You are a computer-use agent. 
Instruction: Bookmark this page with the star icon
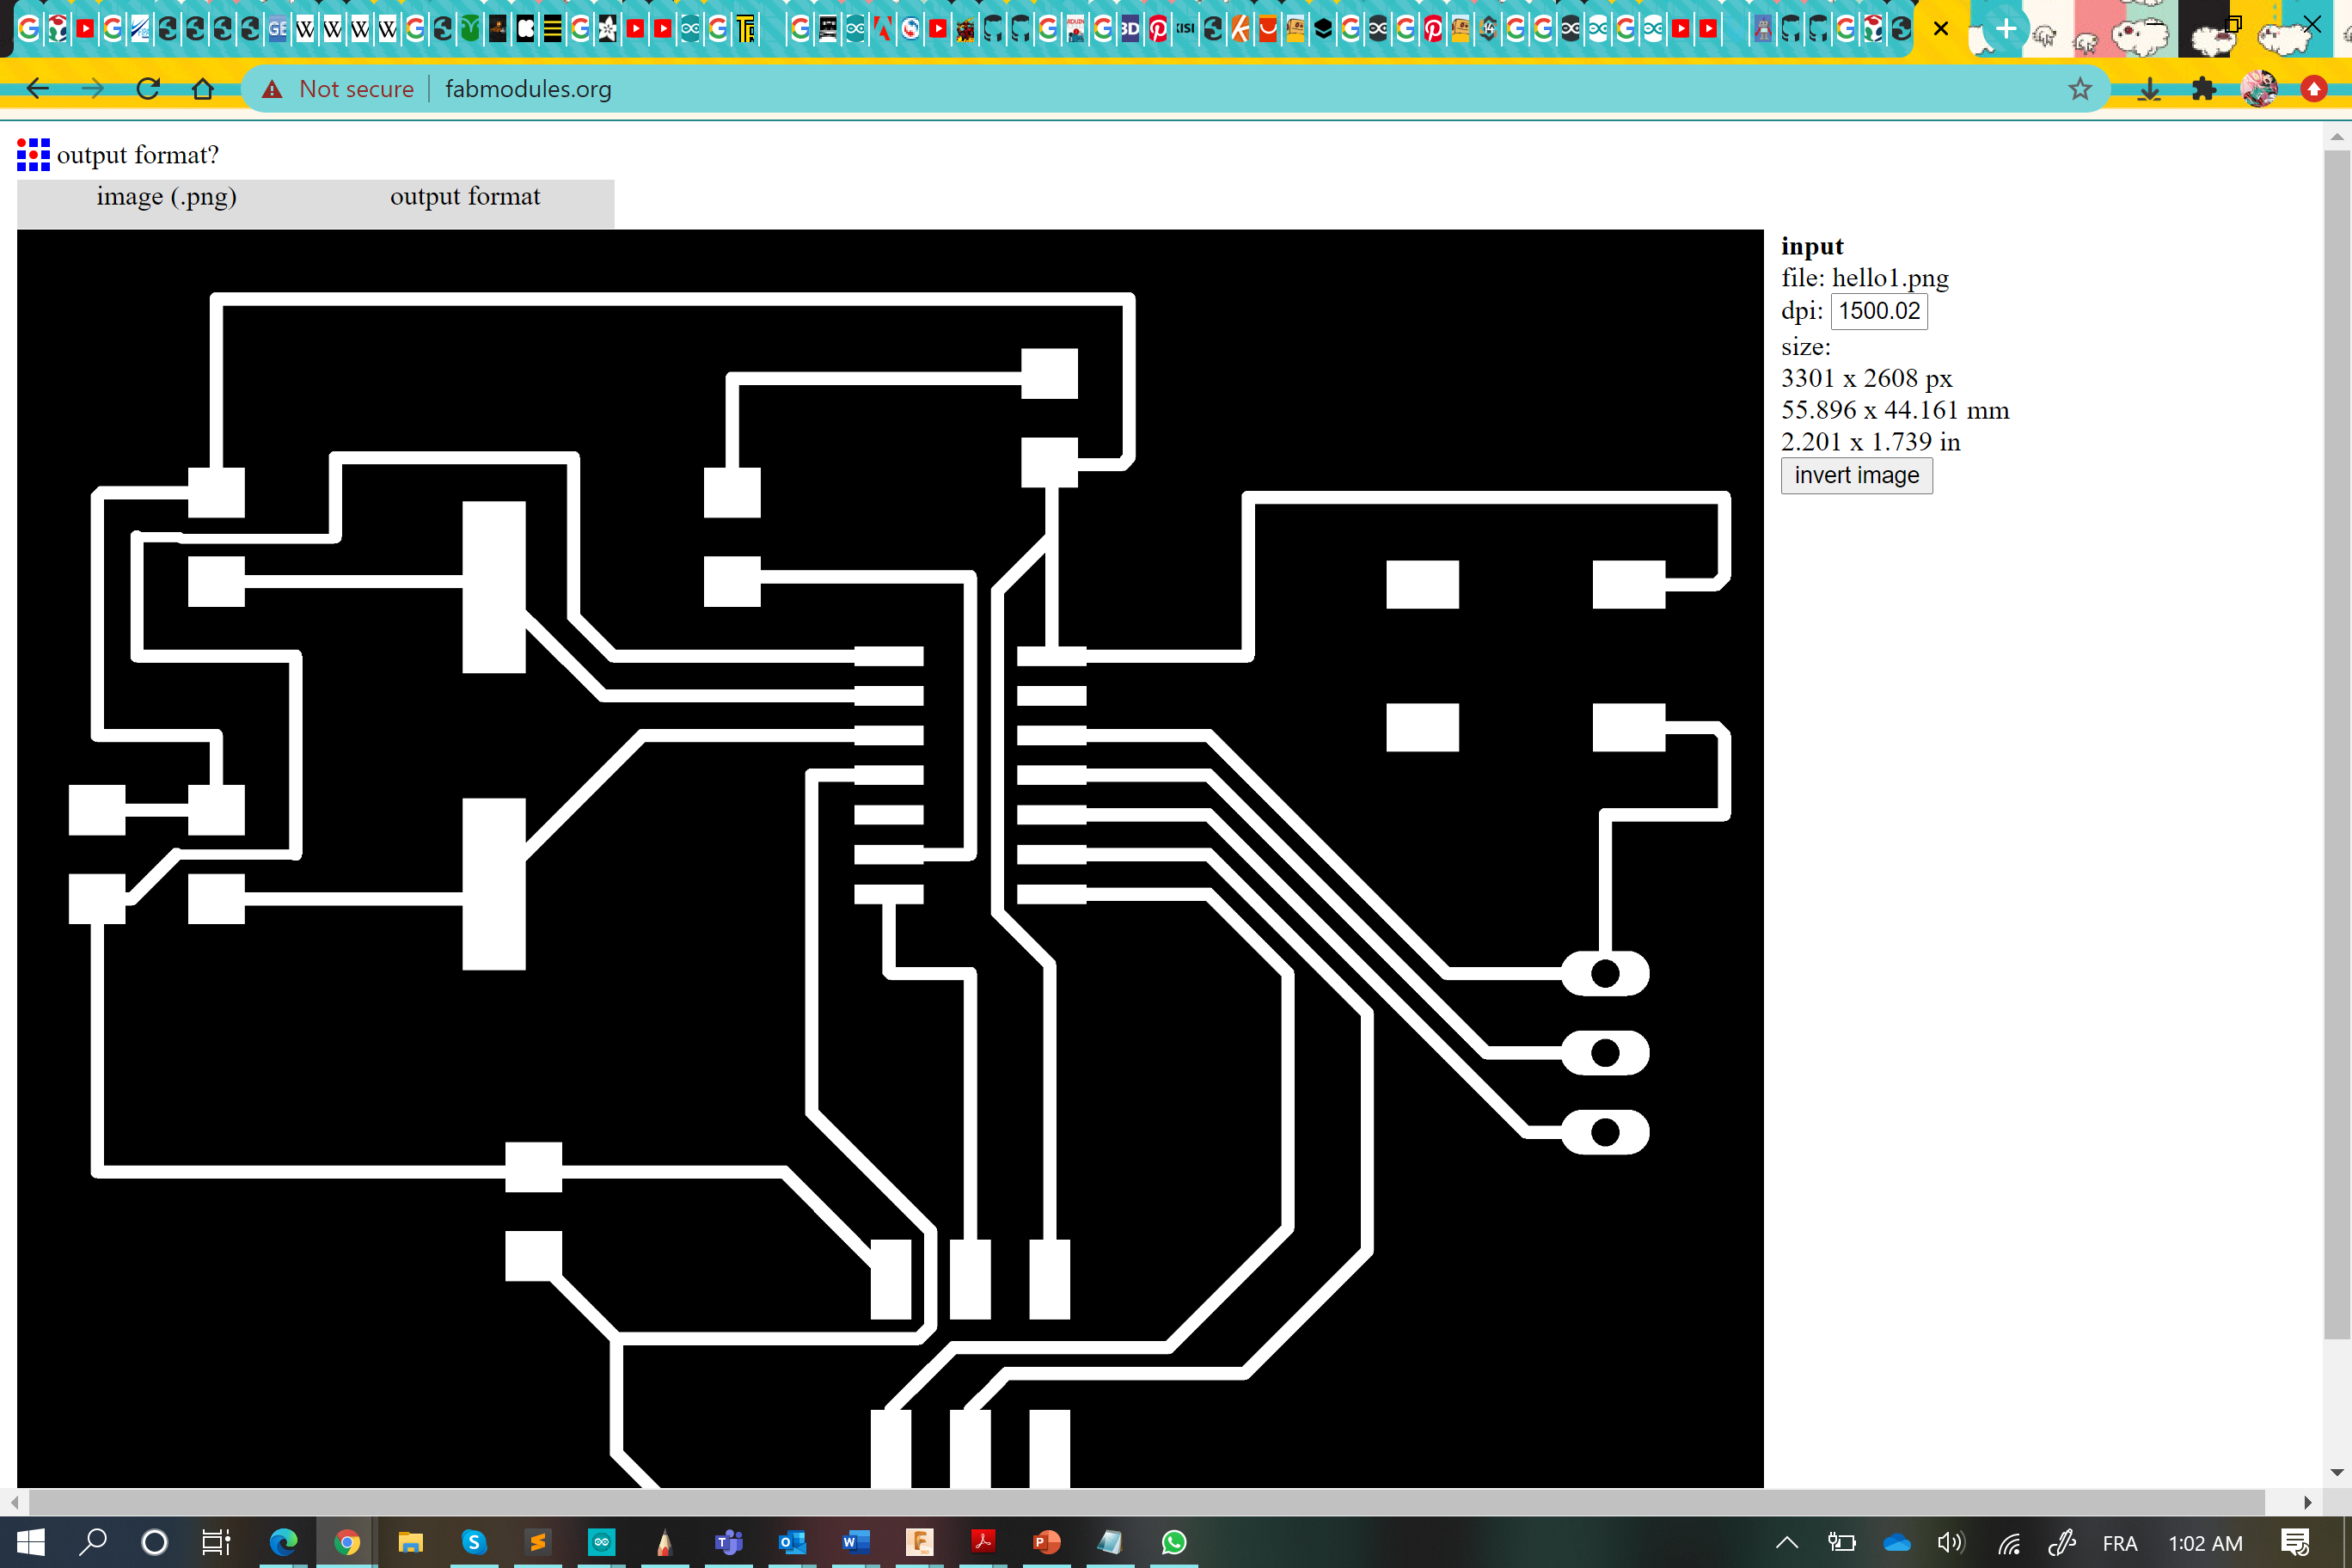click(x=2079, y=89)
